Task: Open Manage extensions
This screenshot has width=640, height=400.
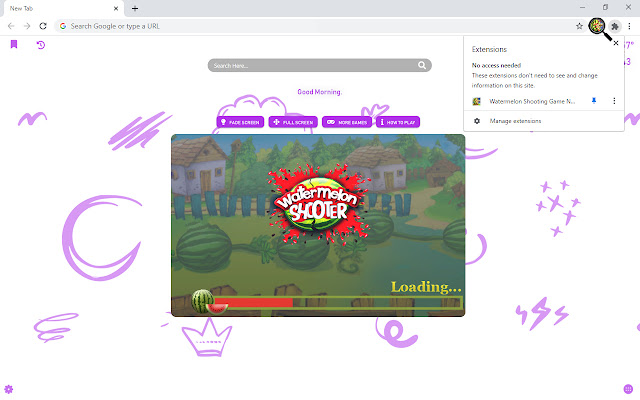Action: (544, 121)
